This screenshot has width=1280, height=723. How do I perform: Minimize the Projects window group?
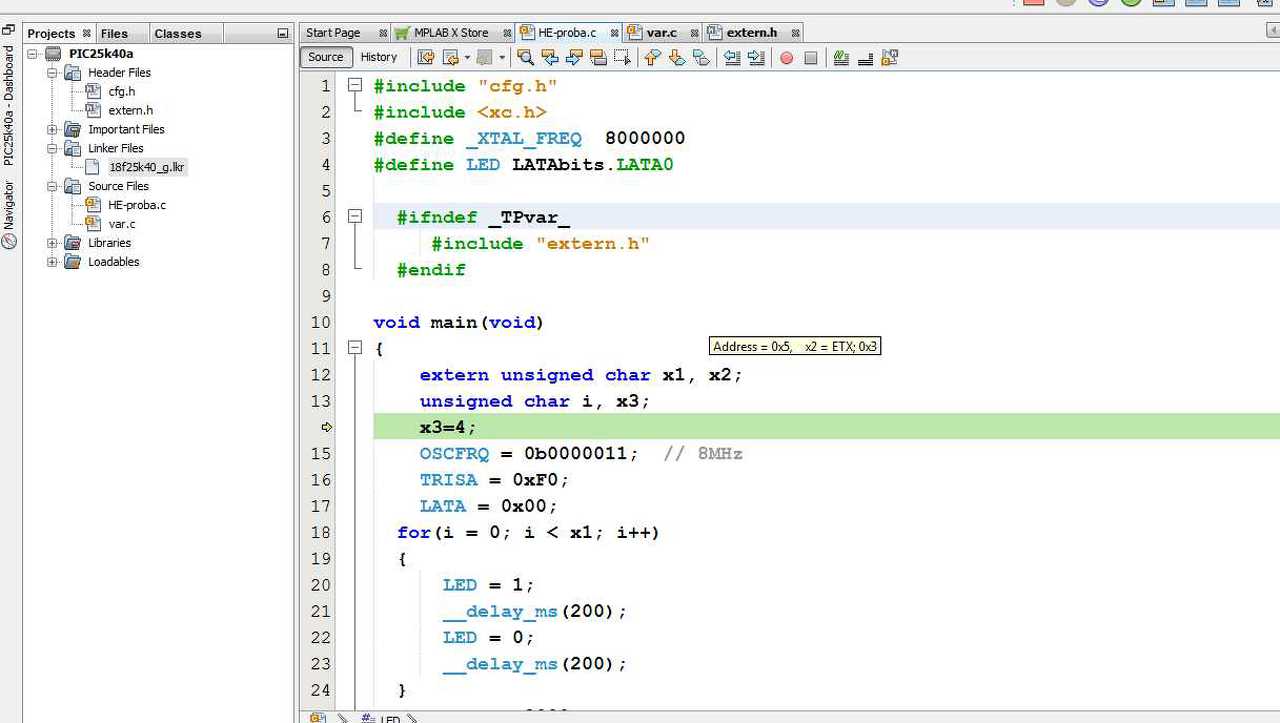(283, 34)
